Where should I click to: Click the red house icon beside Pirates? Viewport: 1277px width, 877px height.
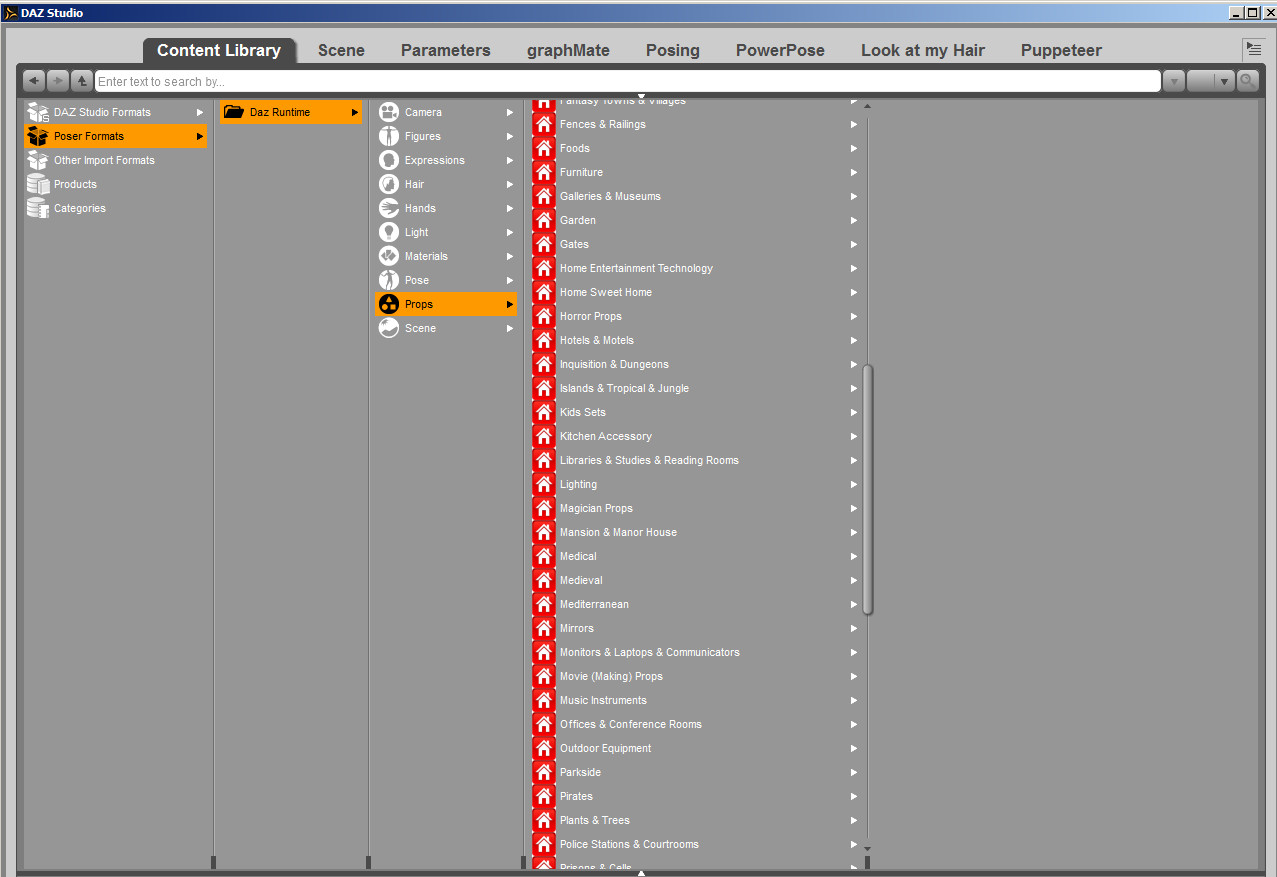click(544, 796)
